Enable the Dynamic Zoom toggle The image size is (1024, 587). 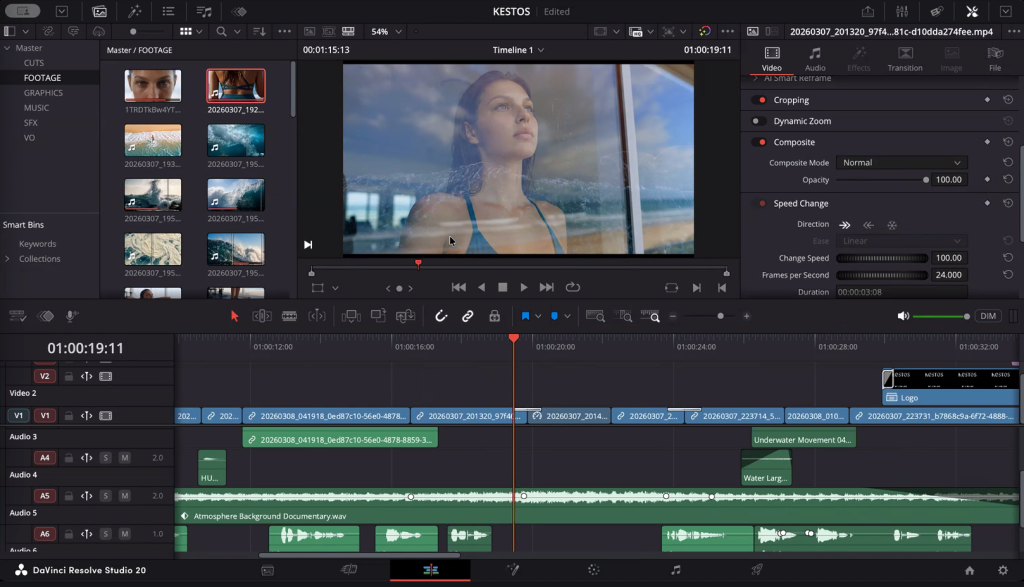760,121
